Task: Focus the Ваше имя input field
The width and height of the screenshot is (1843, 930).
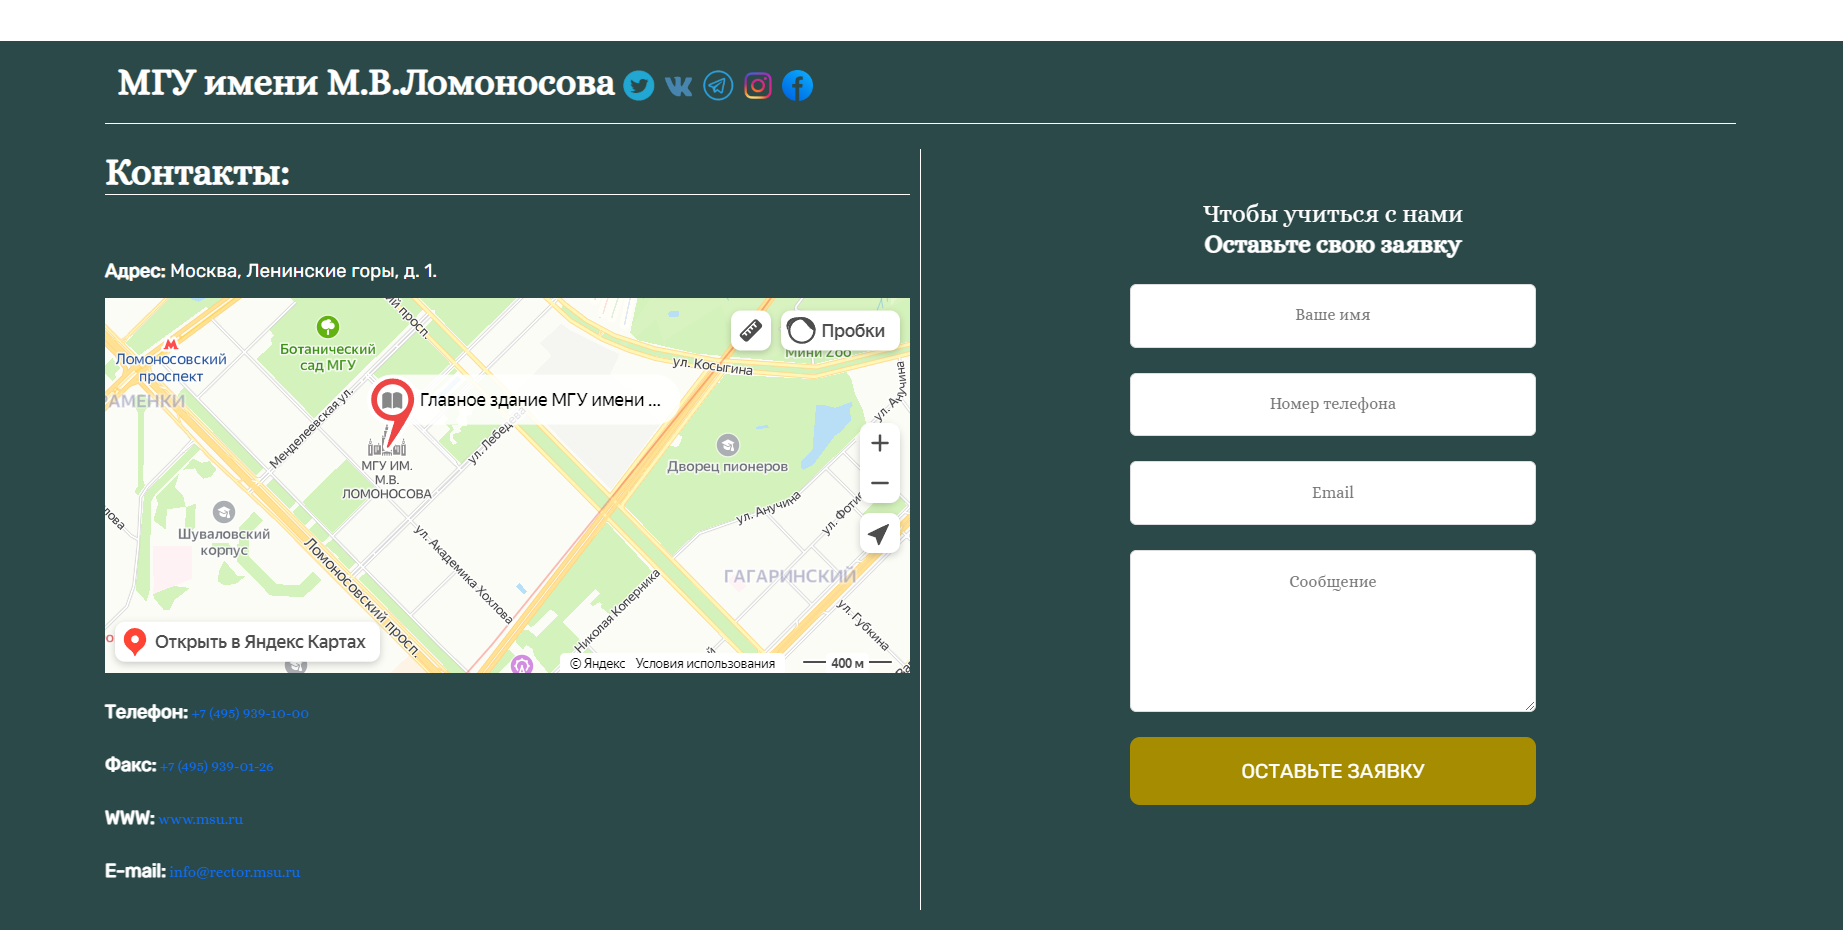Action: tap(1332, 316)
